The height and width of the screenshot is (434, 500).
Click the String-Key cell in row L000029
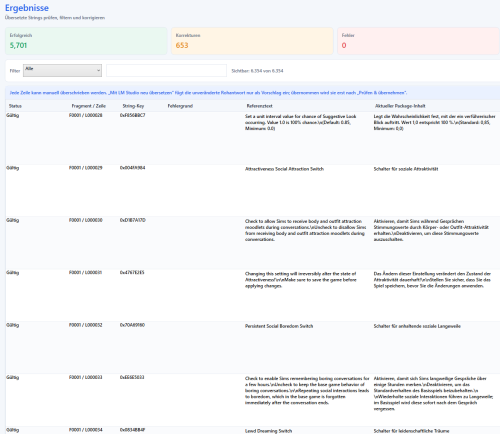132,168
